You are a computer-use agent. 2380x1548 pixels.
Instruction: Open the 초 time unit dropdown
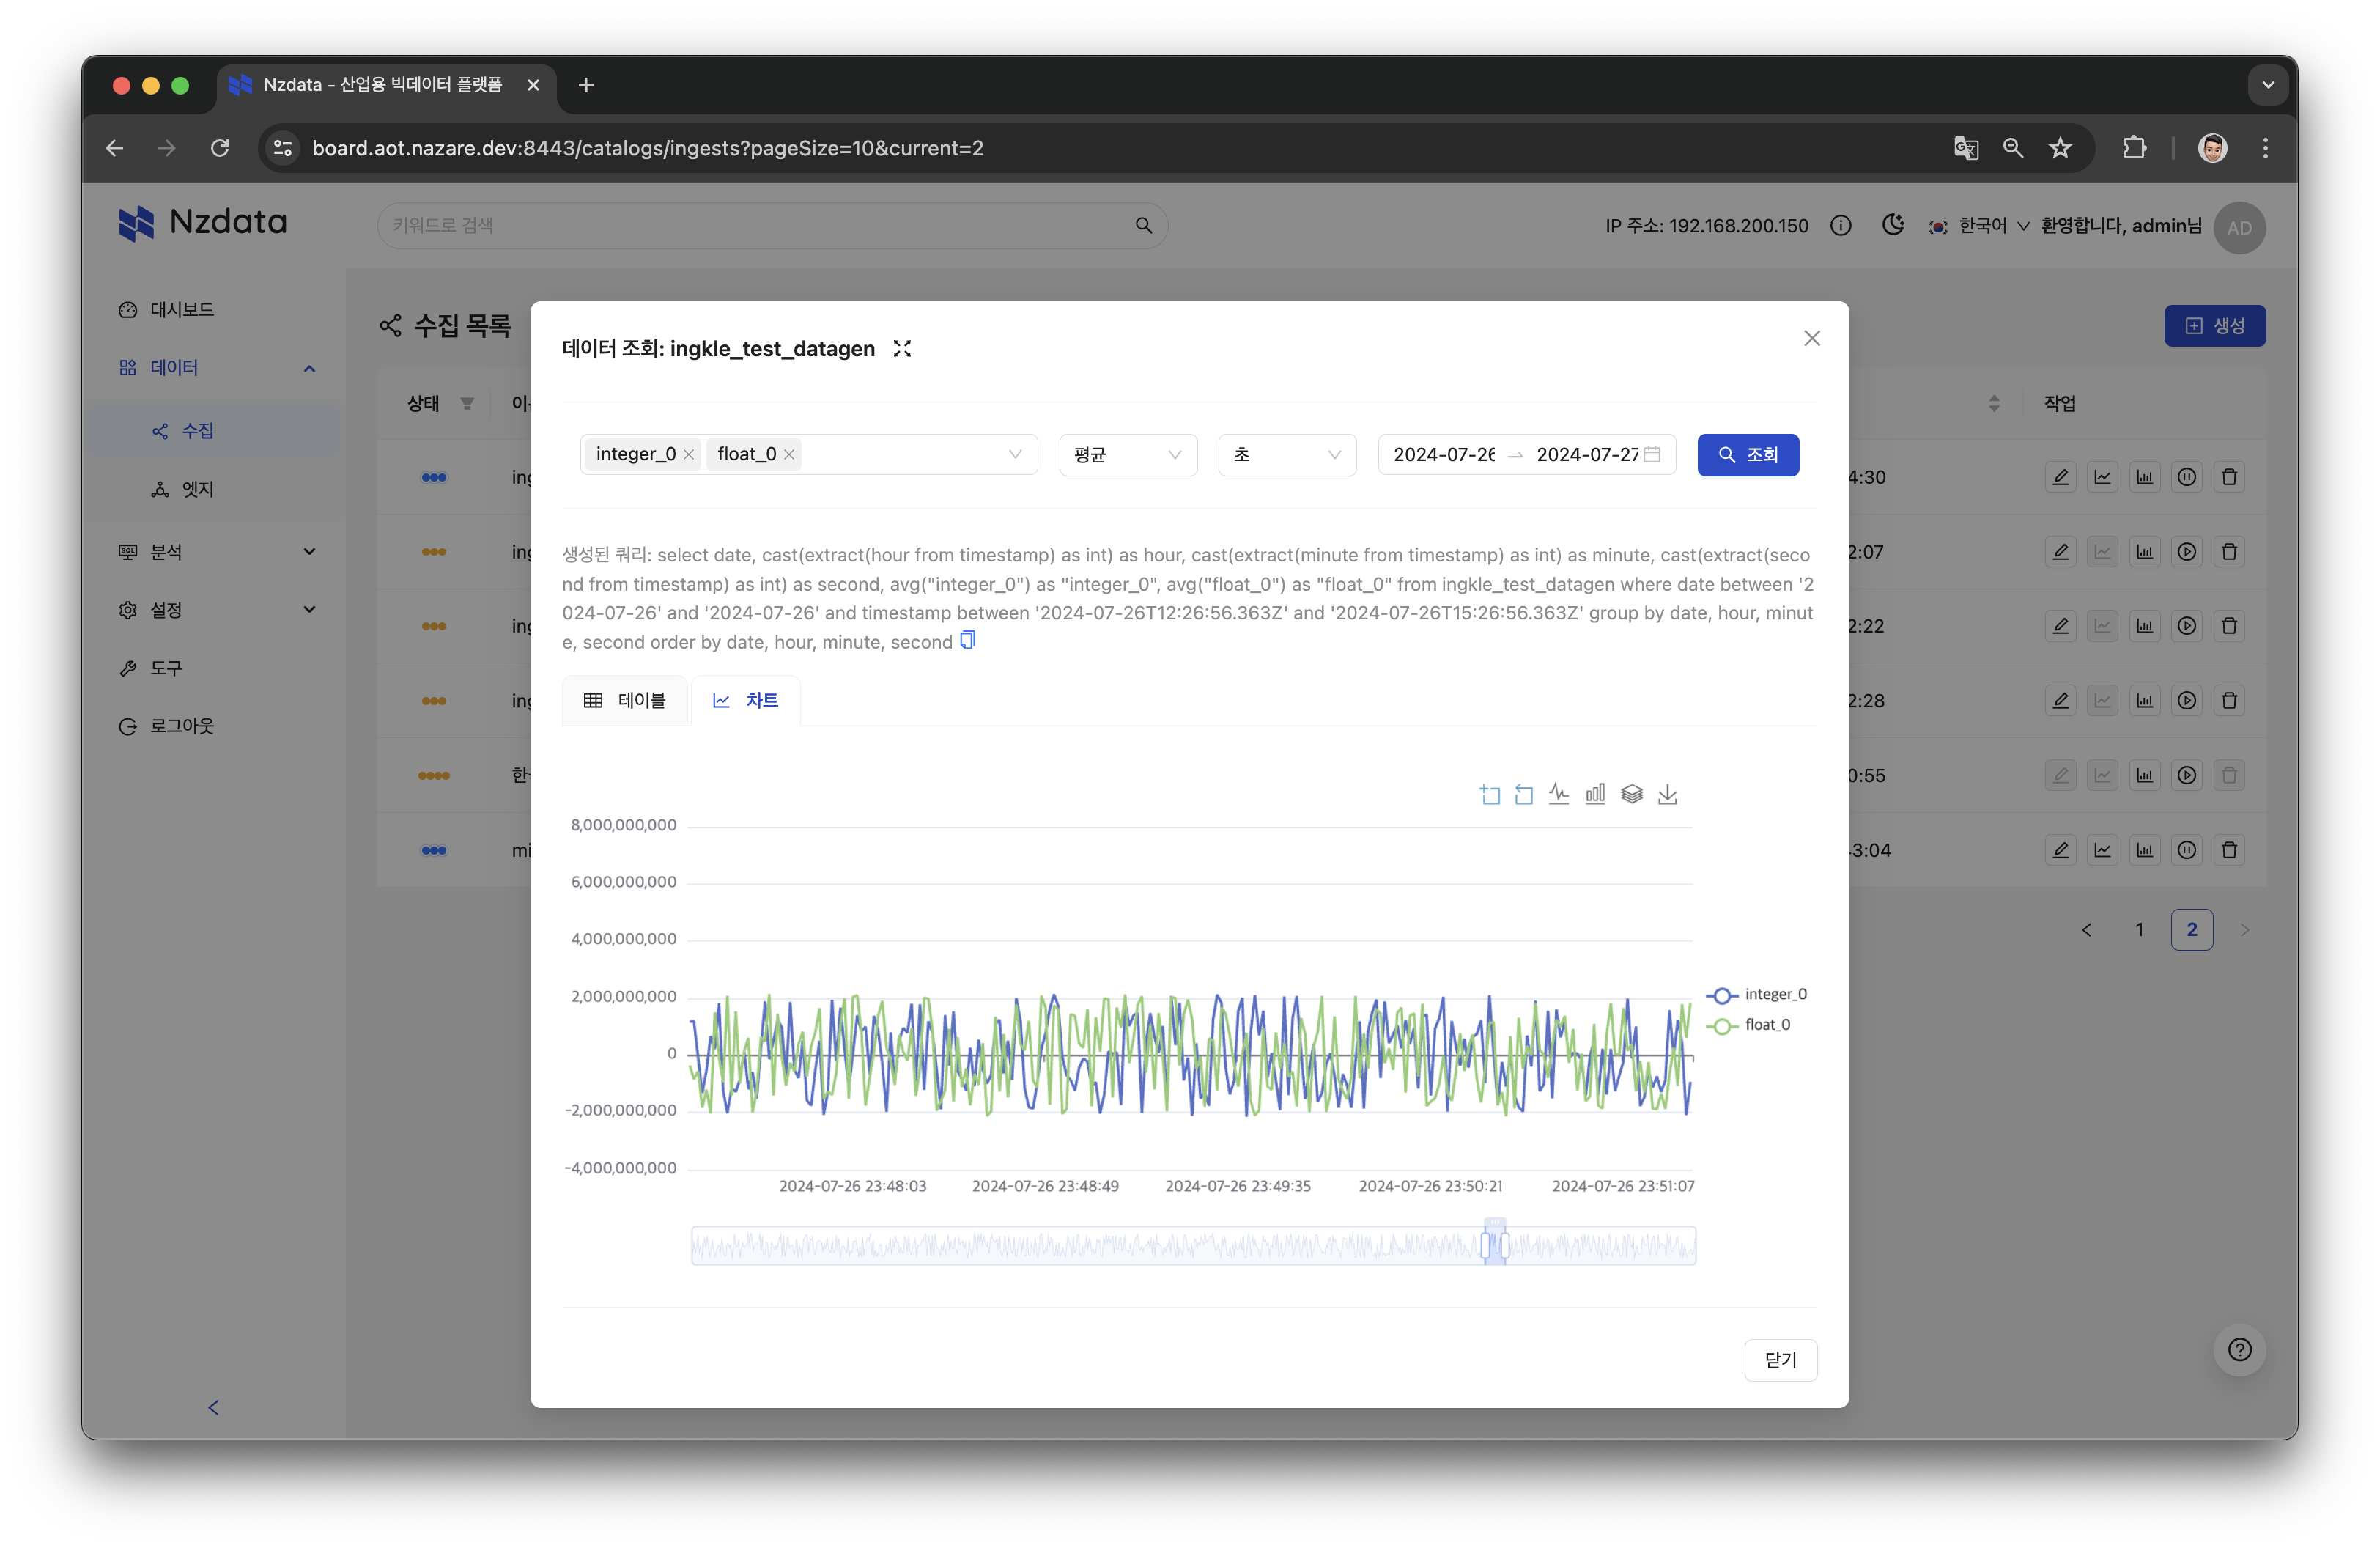click(x=1287, y=454)
